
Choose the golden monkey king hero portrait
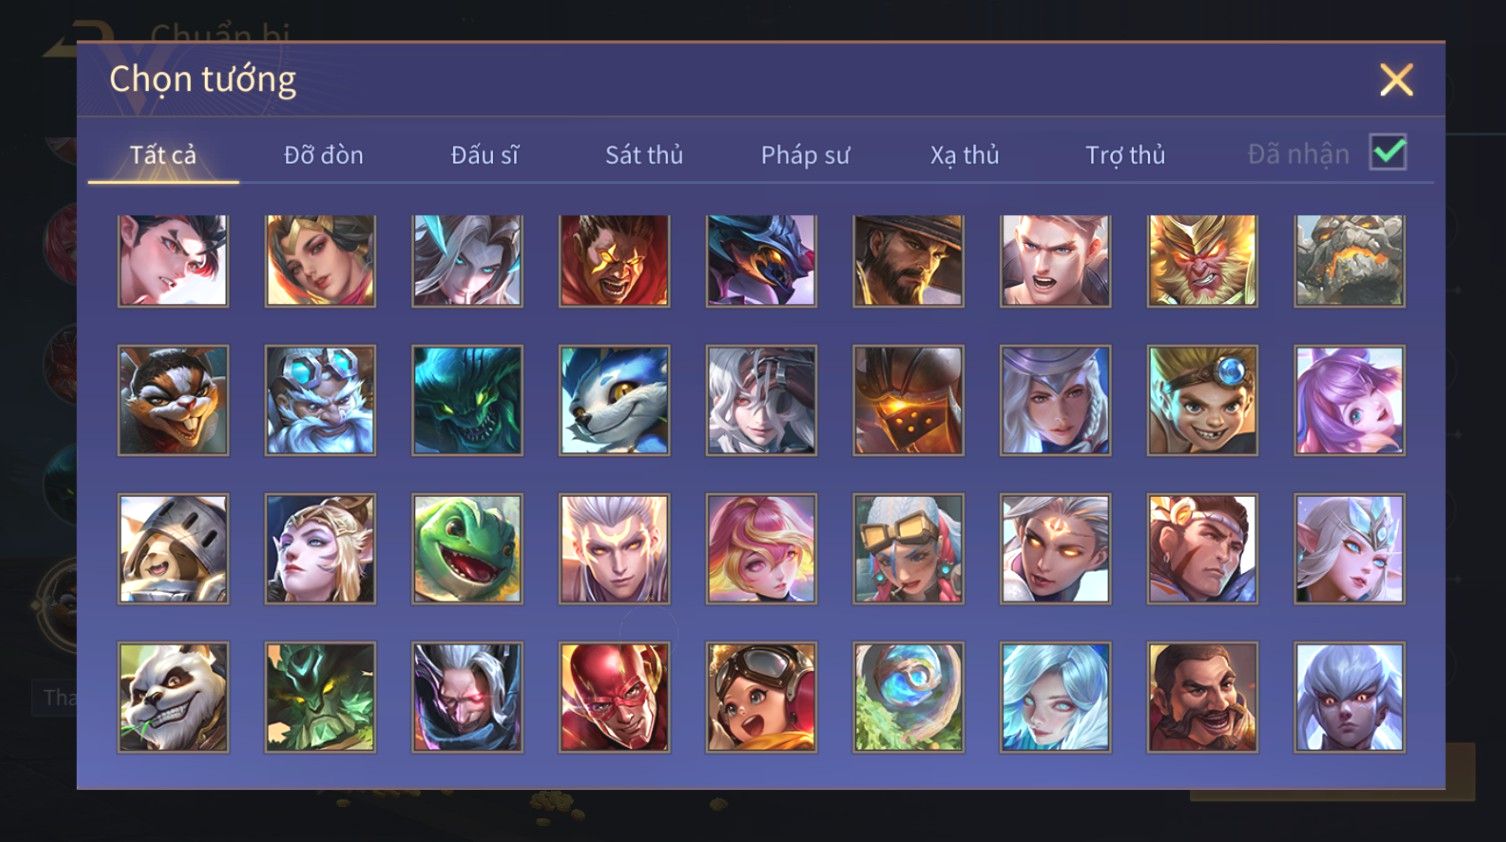pyautogui.click(x=1202, y=260)
